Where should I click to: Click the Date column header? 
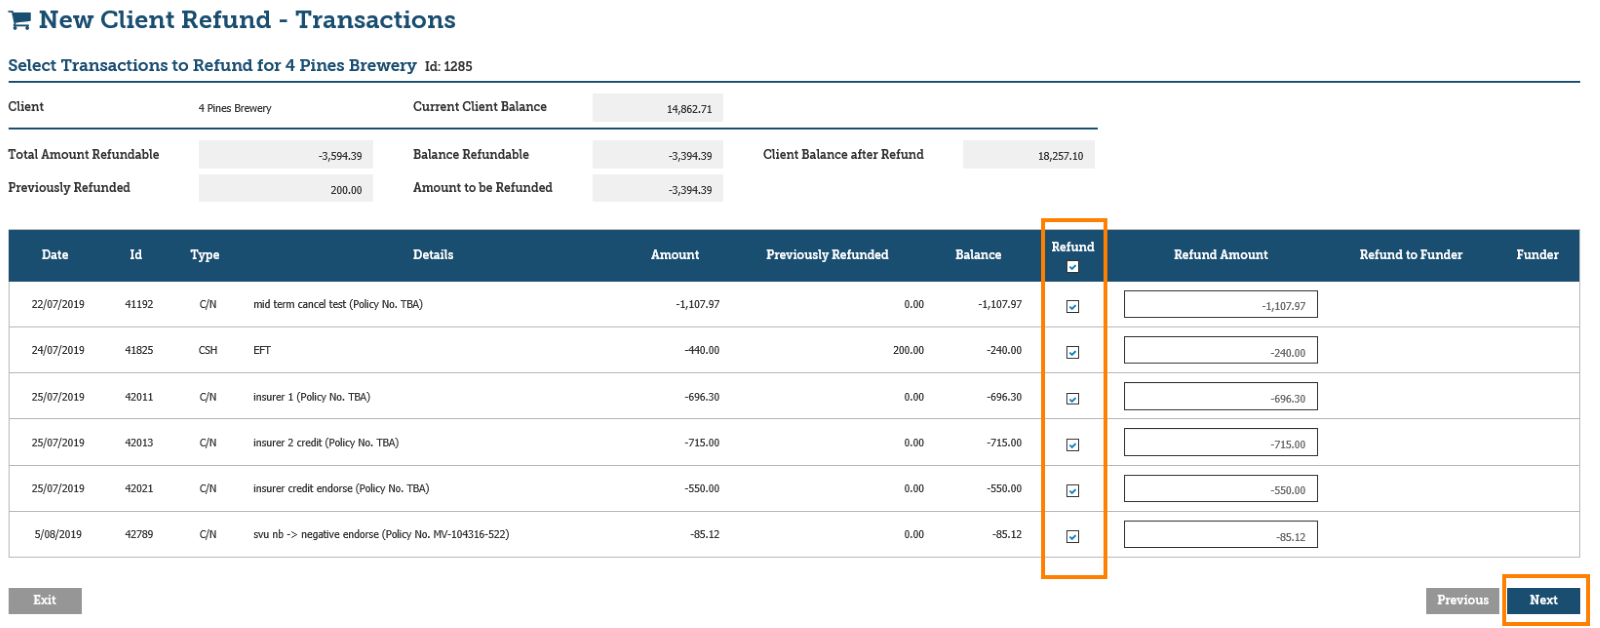click(55, 255)
